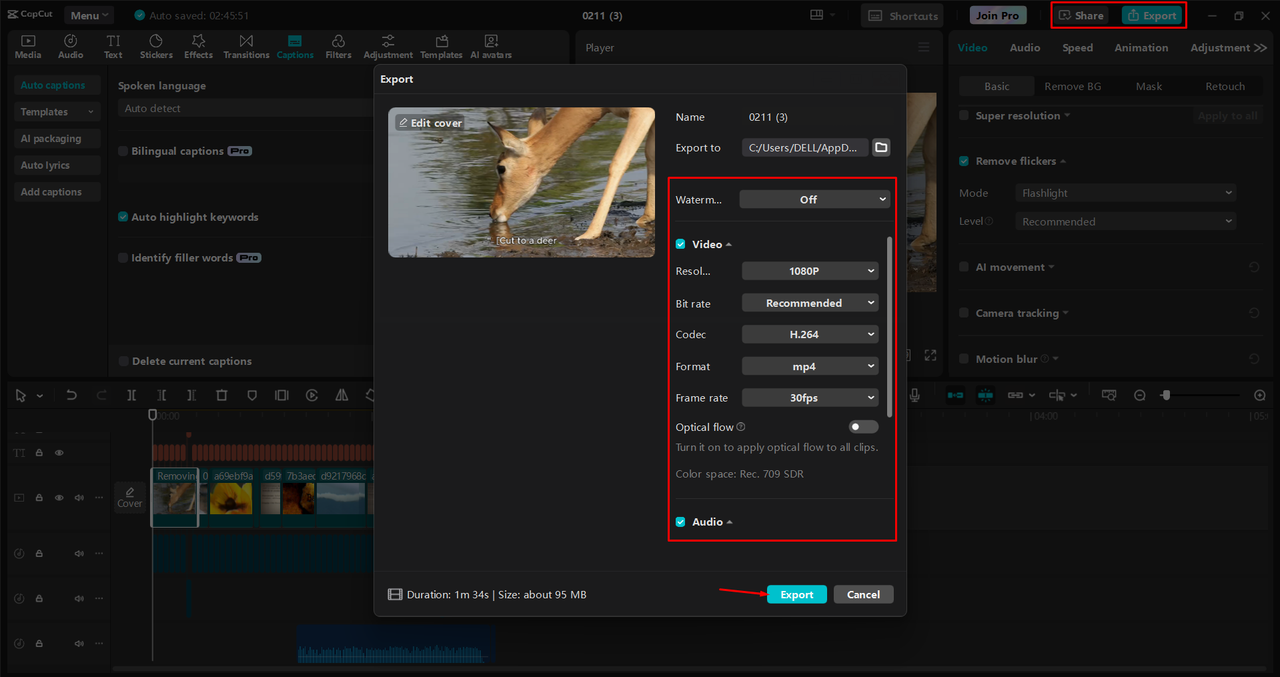Viewport: 1280px width, 677px height.
Task: Switch to the Animation properties tab
Action: pos(1141,48)
